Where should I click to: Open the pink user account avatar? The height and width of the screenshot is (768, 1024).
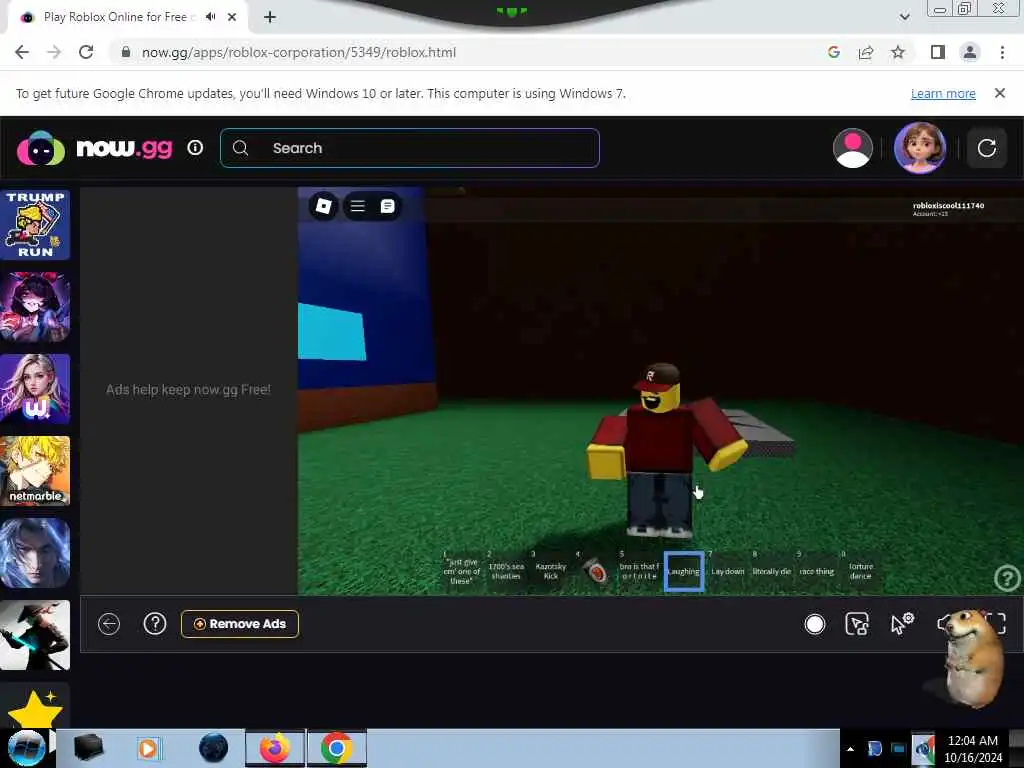tap(852, 148)
